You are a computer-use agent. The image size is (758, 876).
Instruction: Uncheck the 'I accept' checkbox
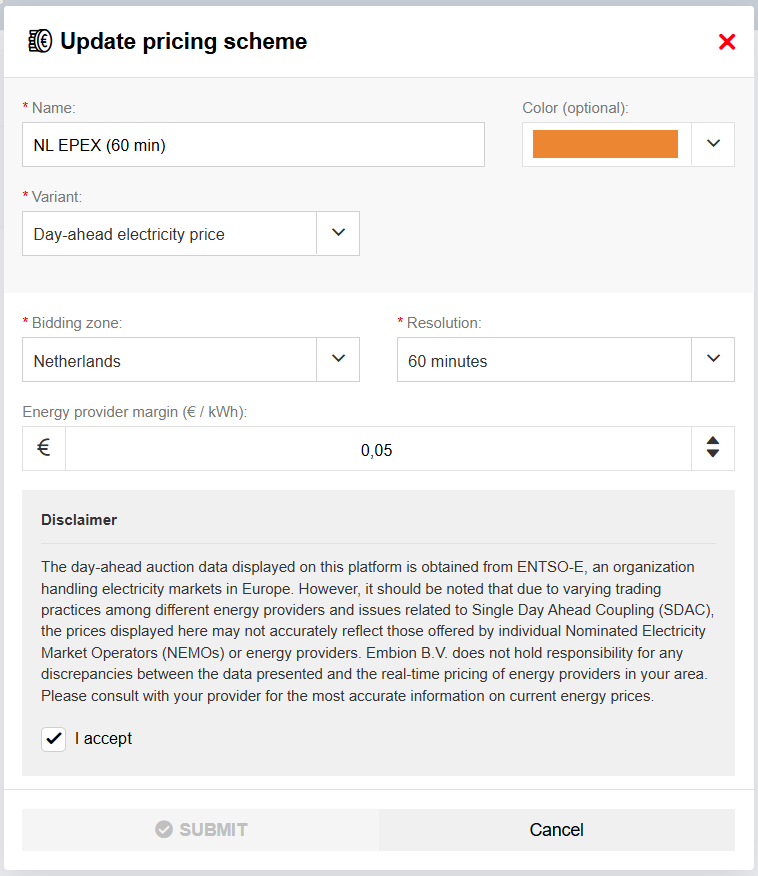[54, 739]
